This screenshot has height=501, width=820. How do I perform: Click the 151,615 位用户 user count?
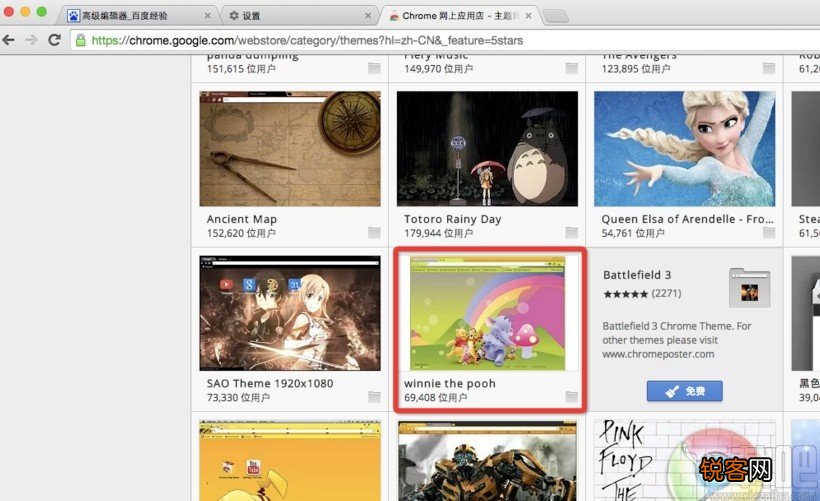(x=241, y=69)
